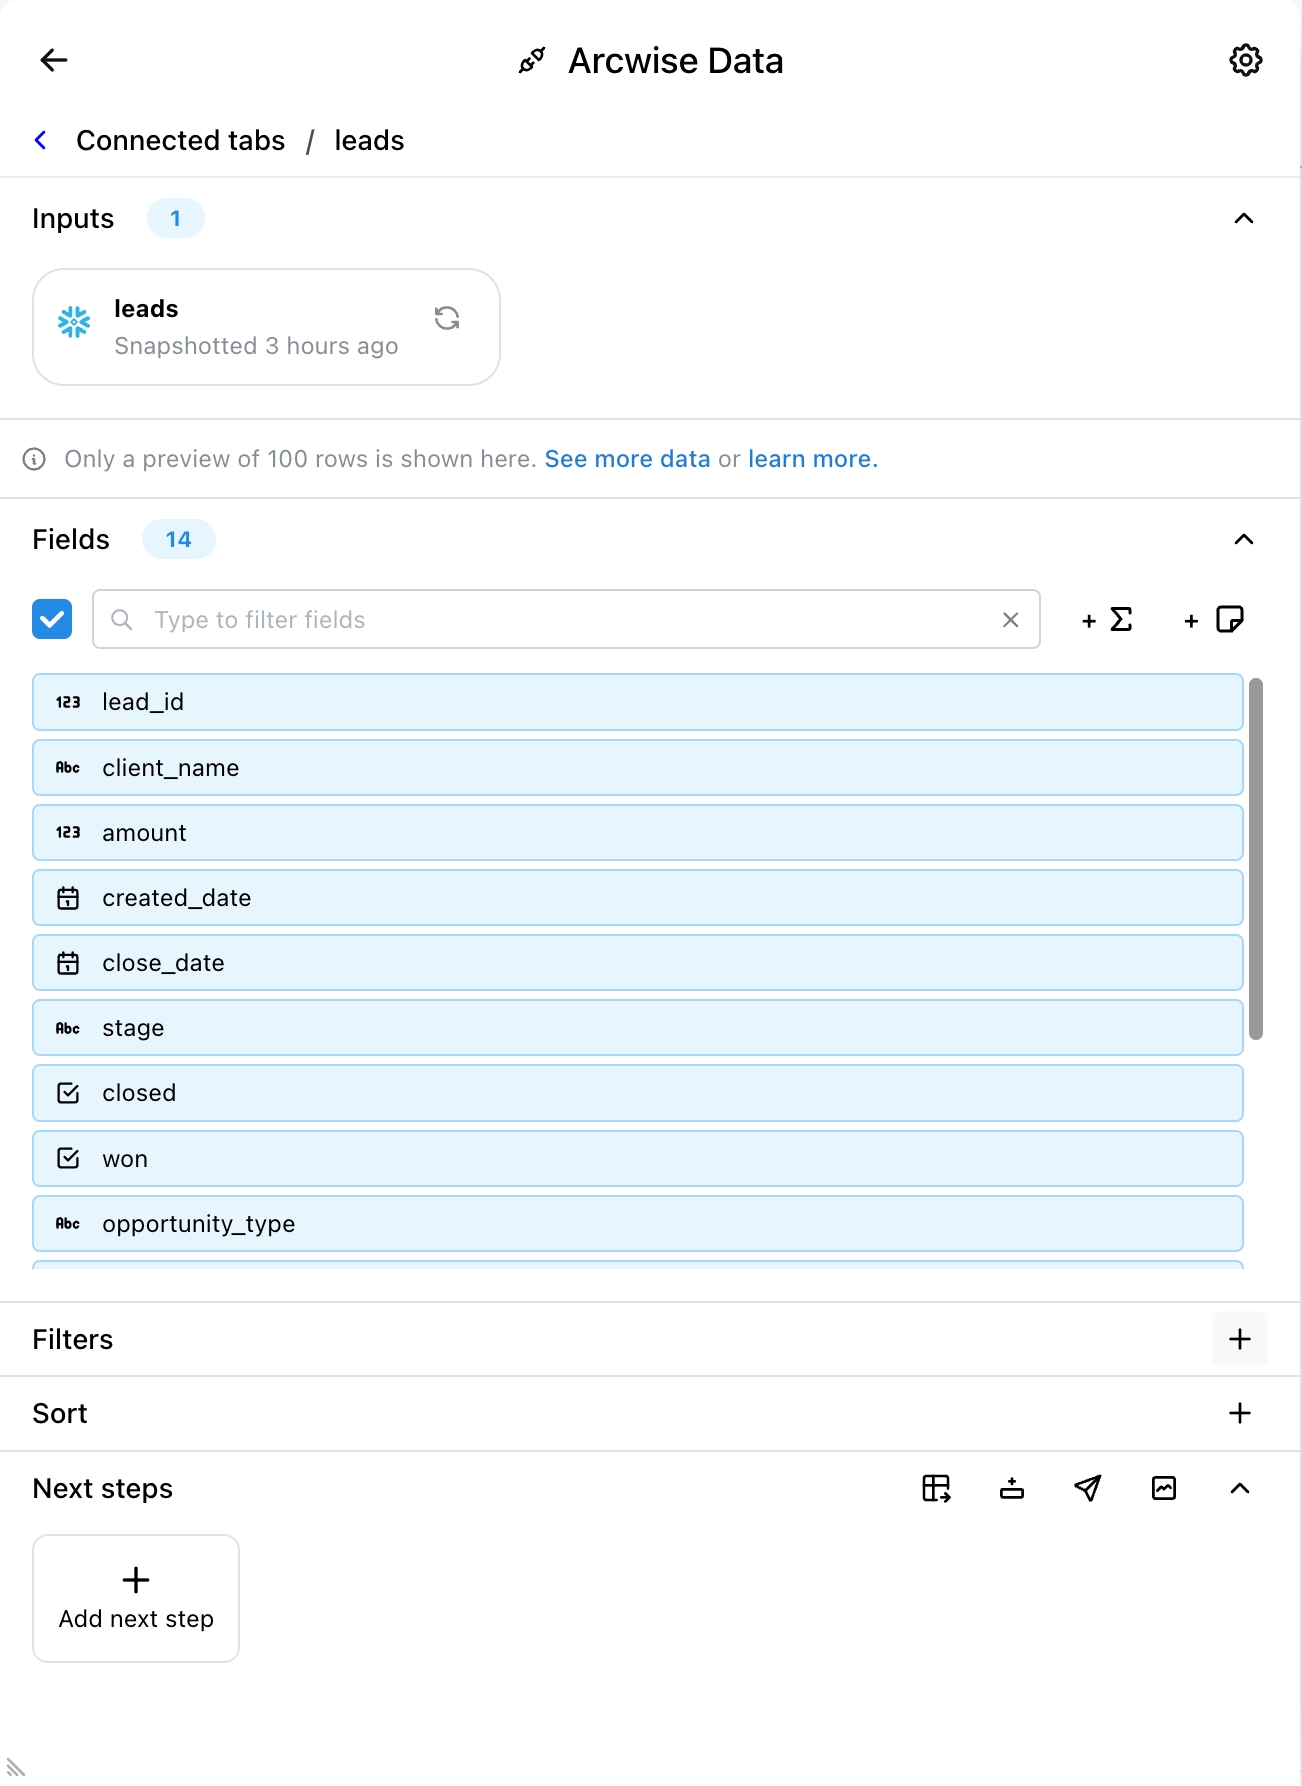Click the back arrow at top left

point(54,60)
